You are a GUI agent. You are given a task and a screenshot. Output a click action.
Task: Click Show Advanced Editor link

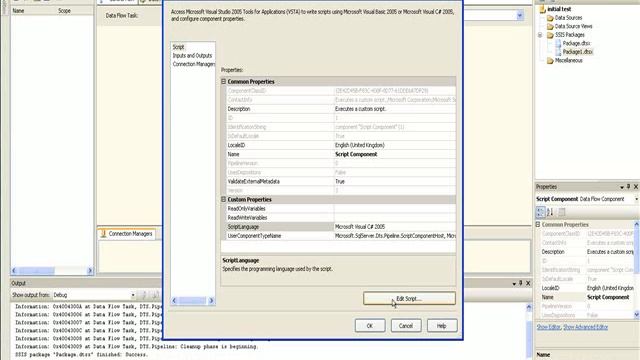tap(586, 327)
